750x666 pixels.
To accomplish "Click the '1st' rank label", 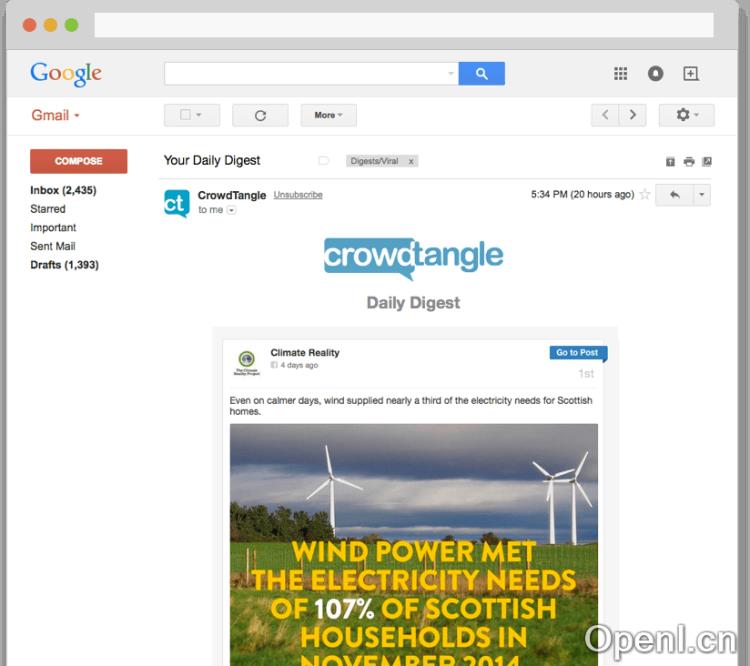I will [586, 374].
